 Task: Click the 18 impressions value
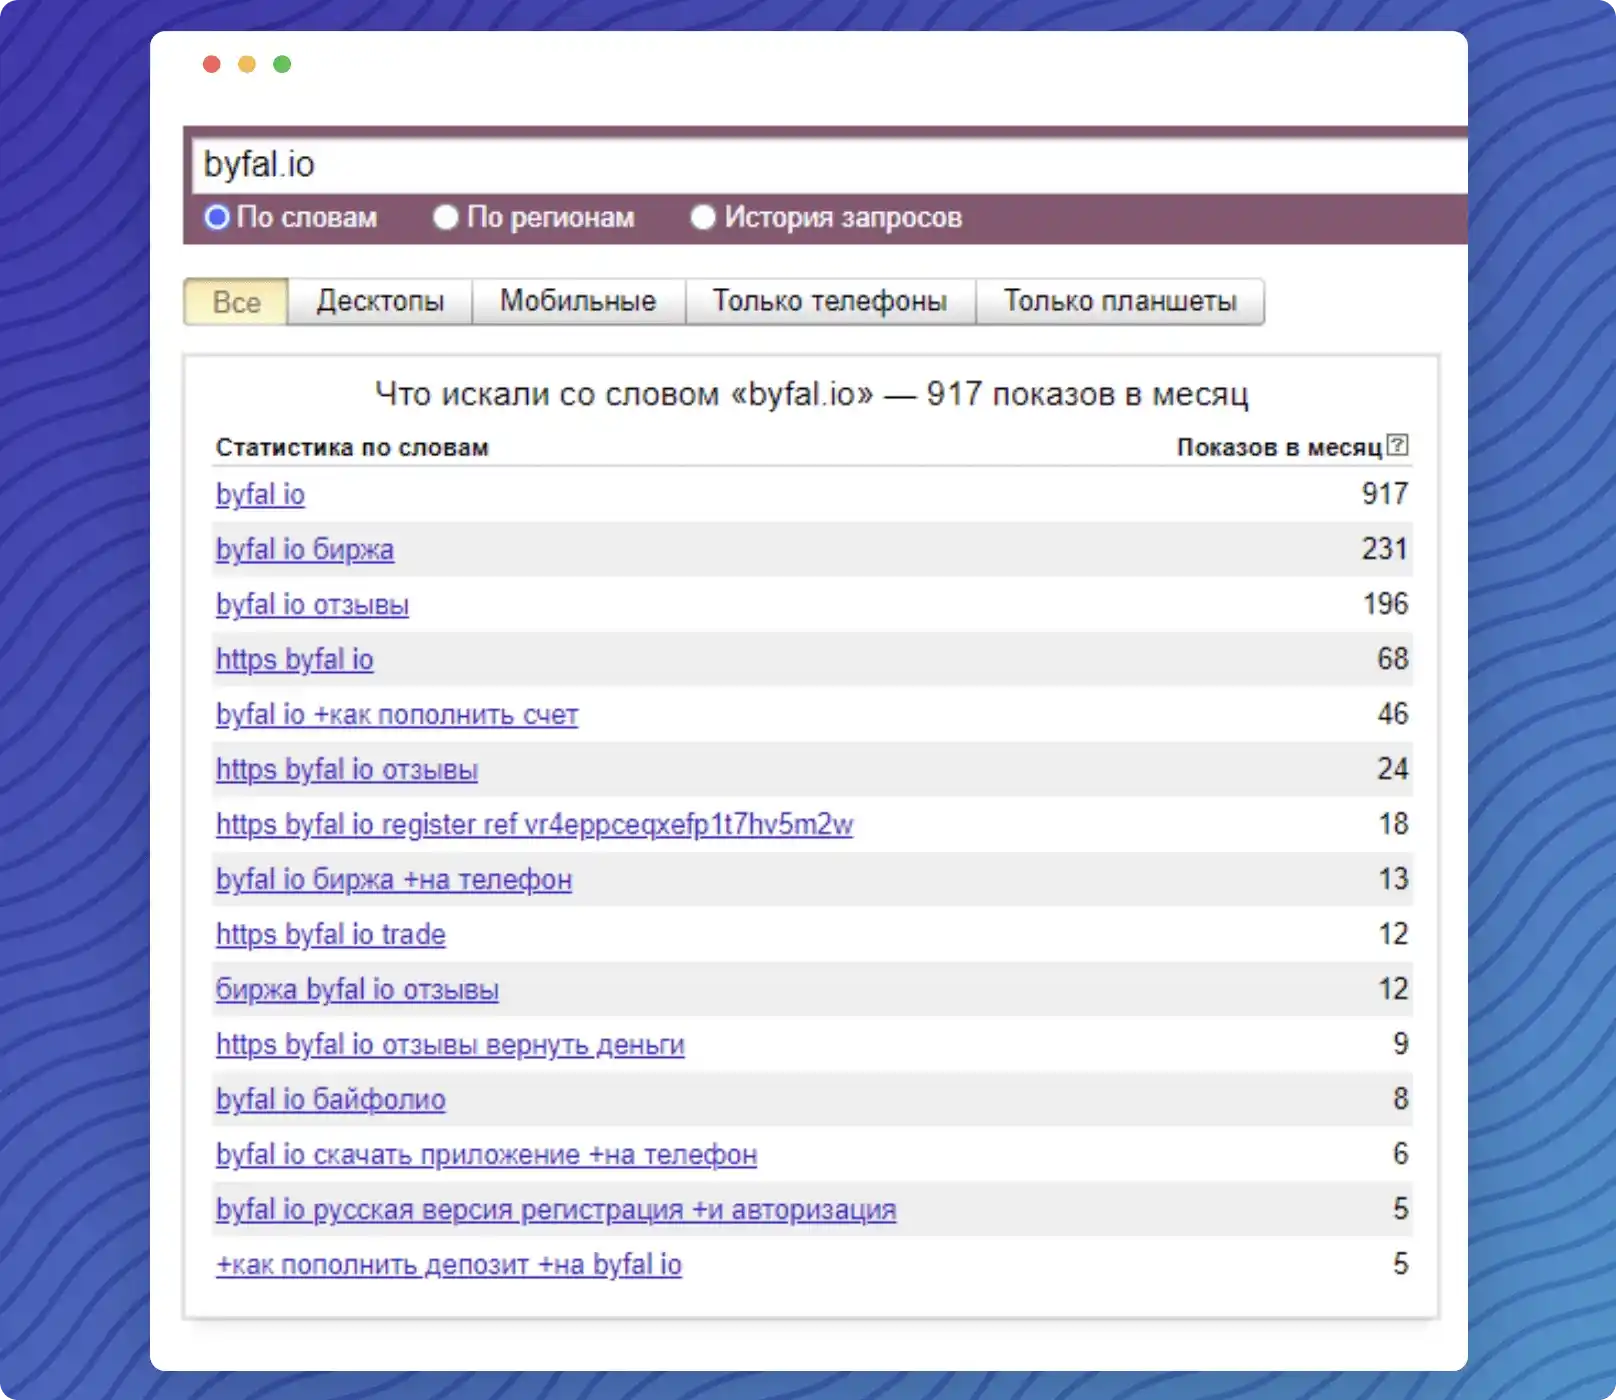(x=1393, y=824)
